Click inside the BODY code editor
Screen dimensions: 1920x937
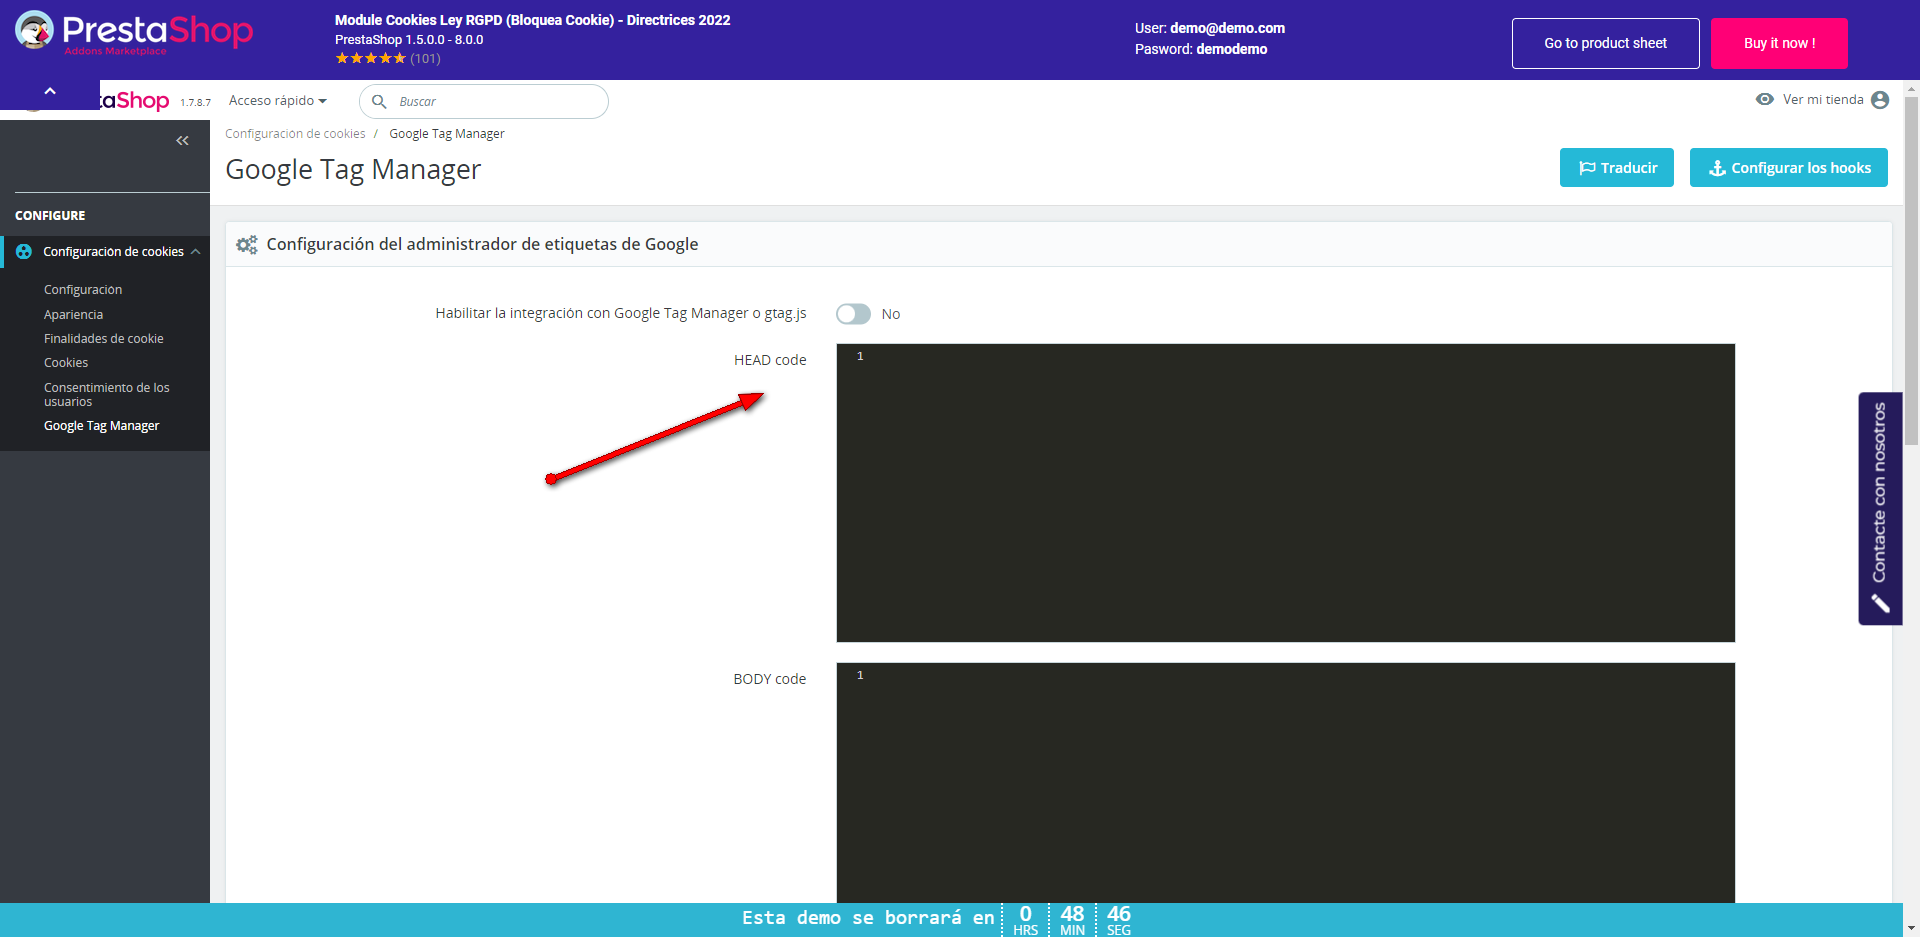click(1286, 783)
